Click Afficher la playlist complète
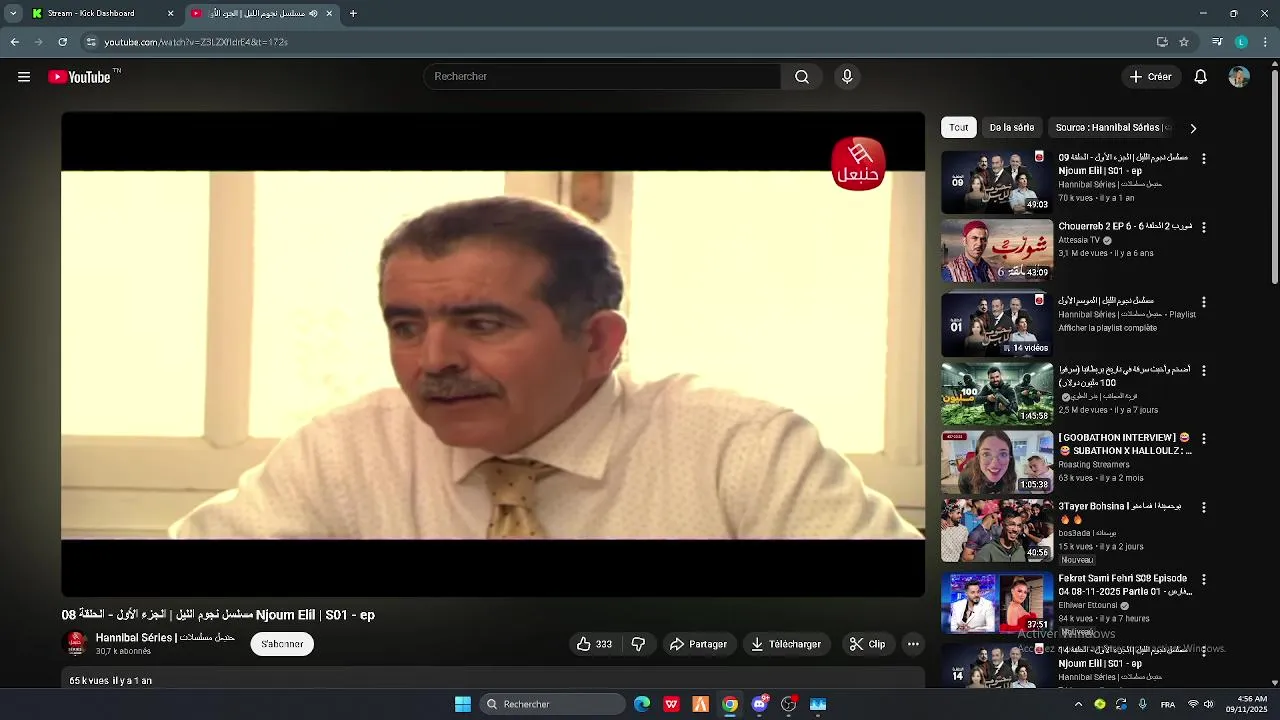Image resolution: width=1280 pixels, height=720 pixels. pyautogui.click(x=1108, y=328)
